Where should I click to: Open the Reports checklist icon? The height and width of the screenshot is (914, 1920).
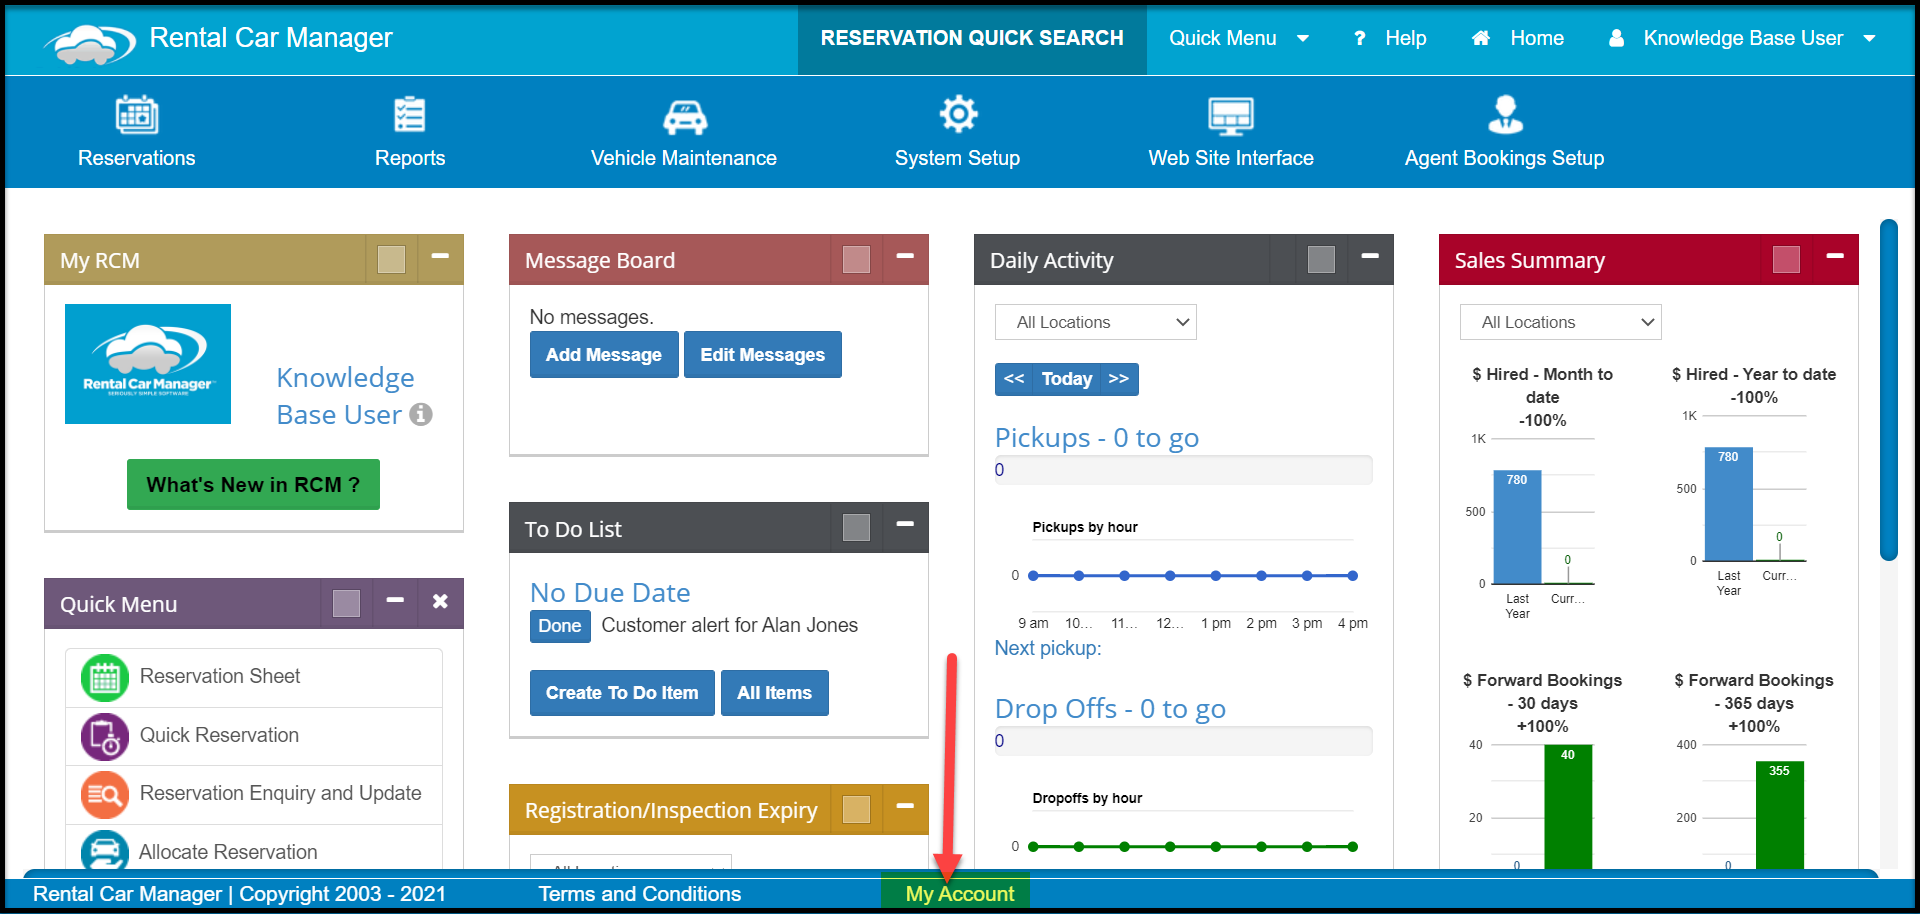[x=410, y=115]
